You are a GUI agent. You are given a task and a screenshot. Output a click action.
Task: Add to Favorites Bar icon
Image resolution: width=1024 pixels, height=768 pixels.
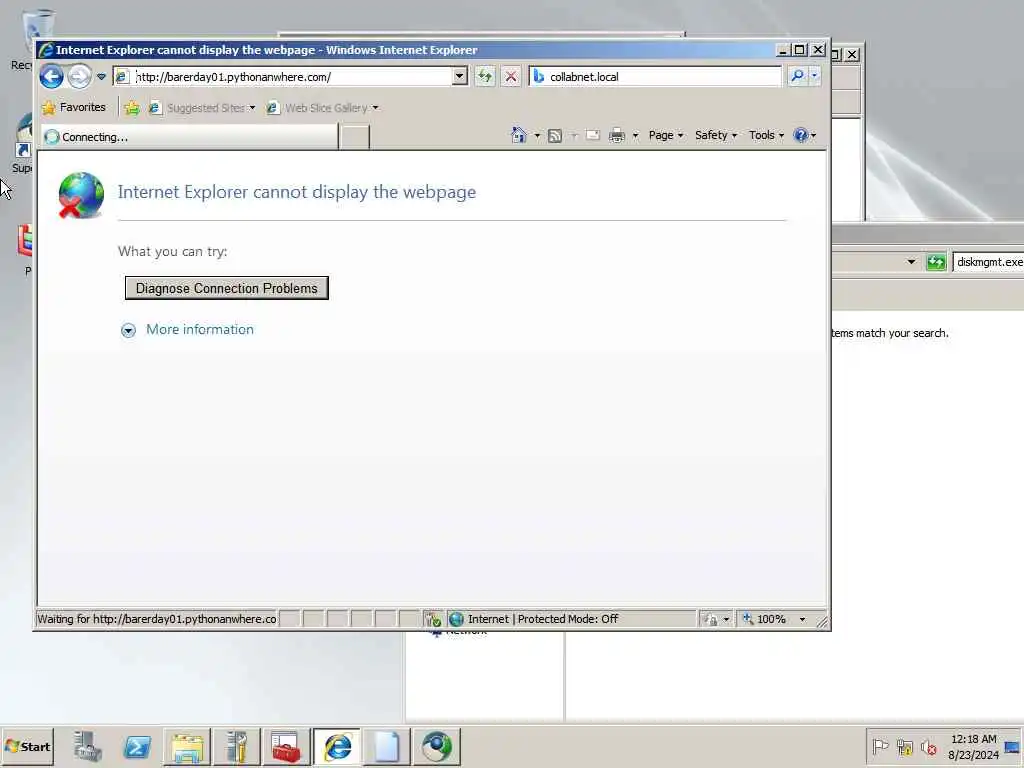point(132,108)
